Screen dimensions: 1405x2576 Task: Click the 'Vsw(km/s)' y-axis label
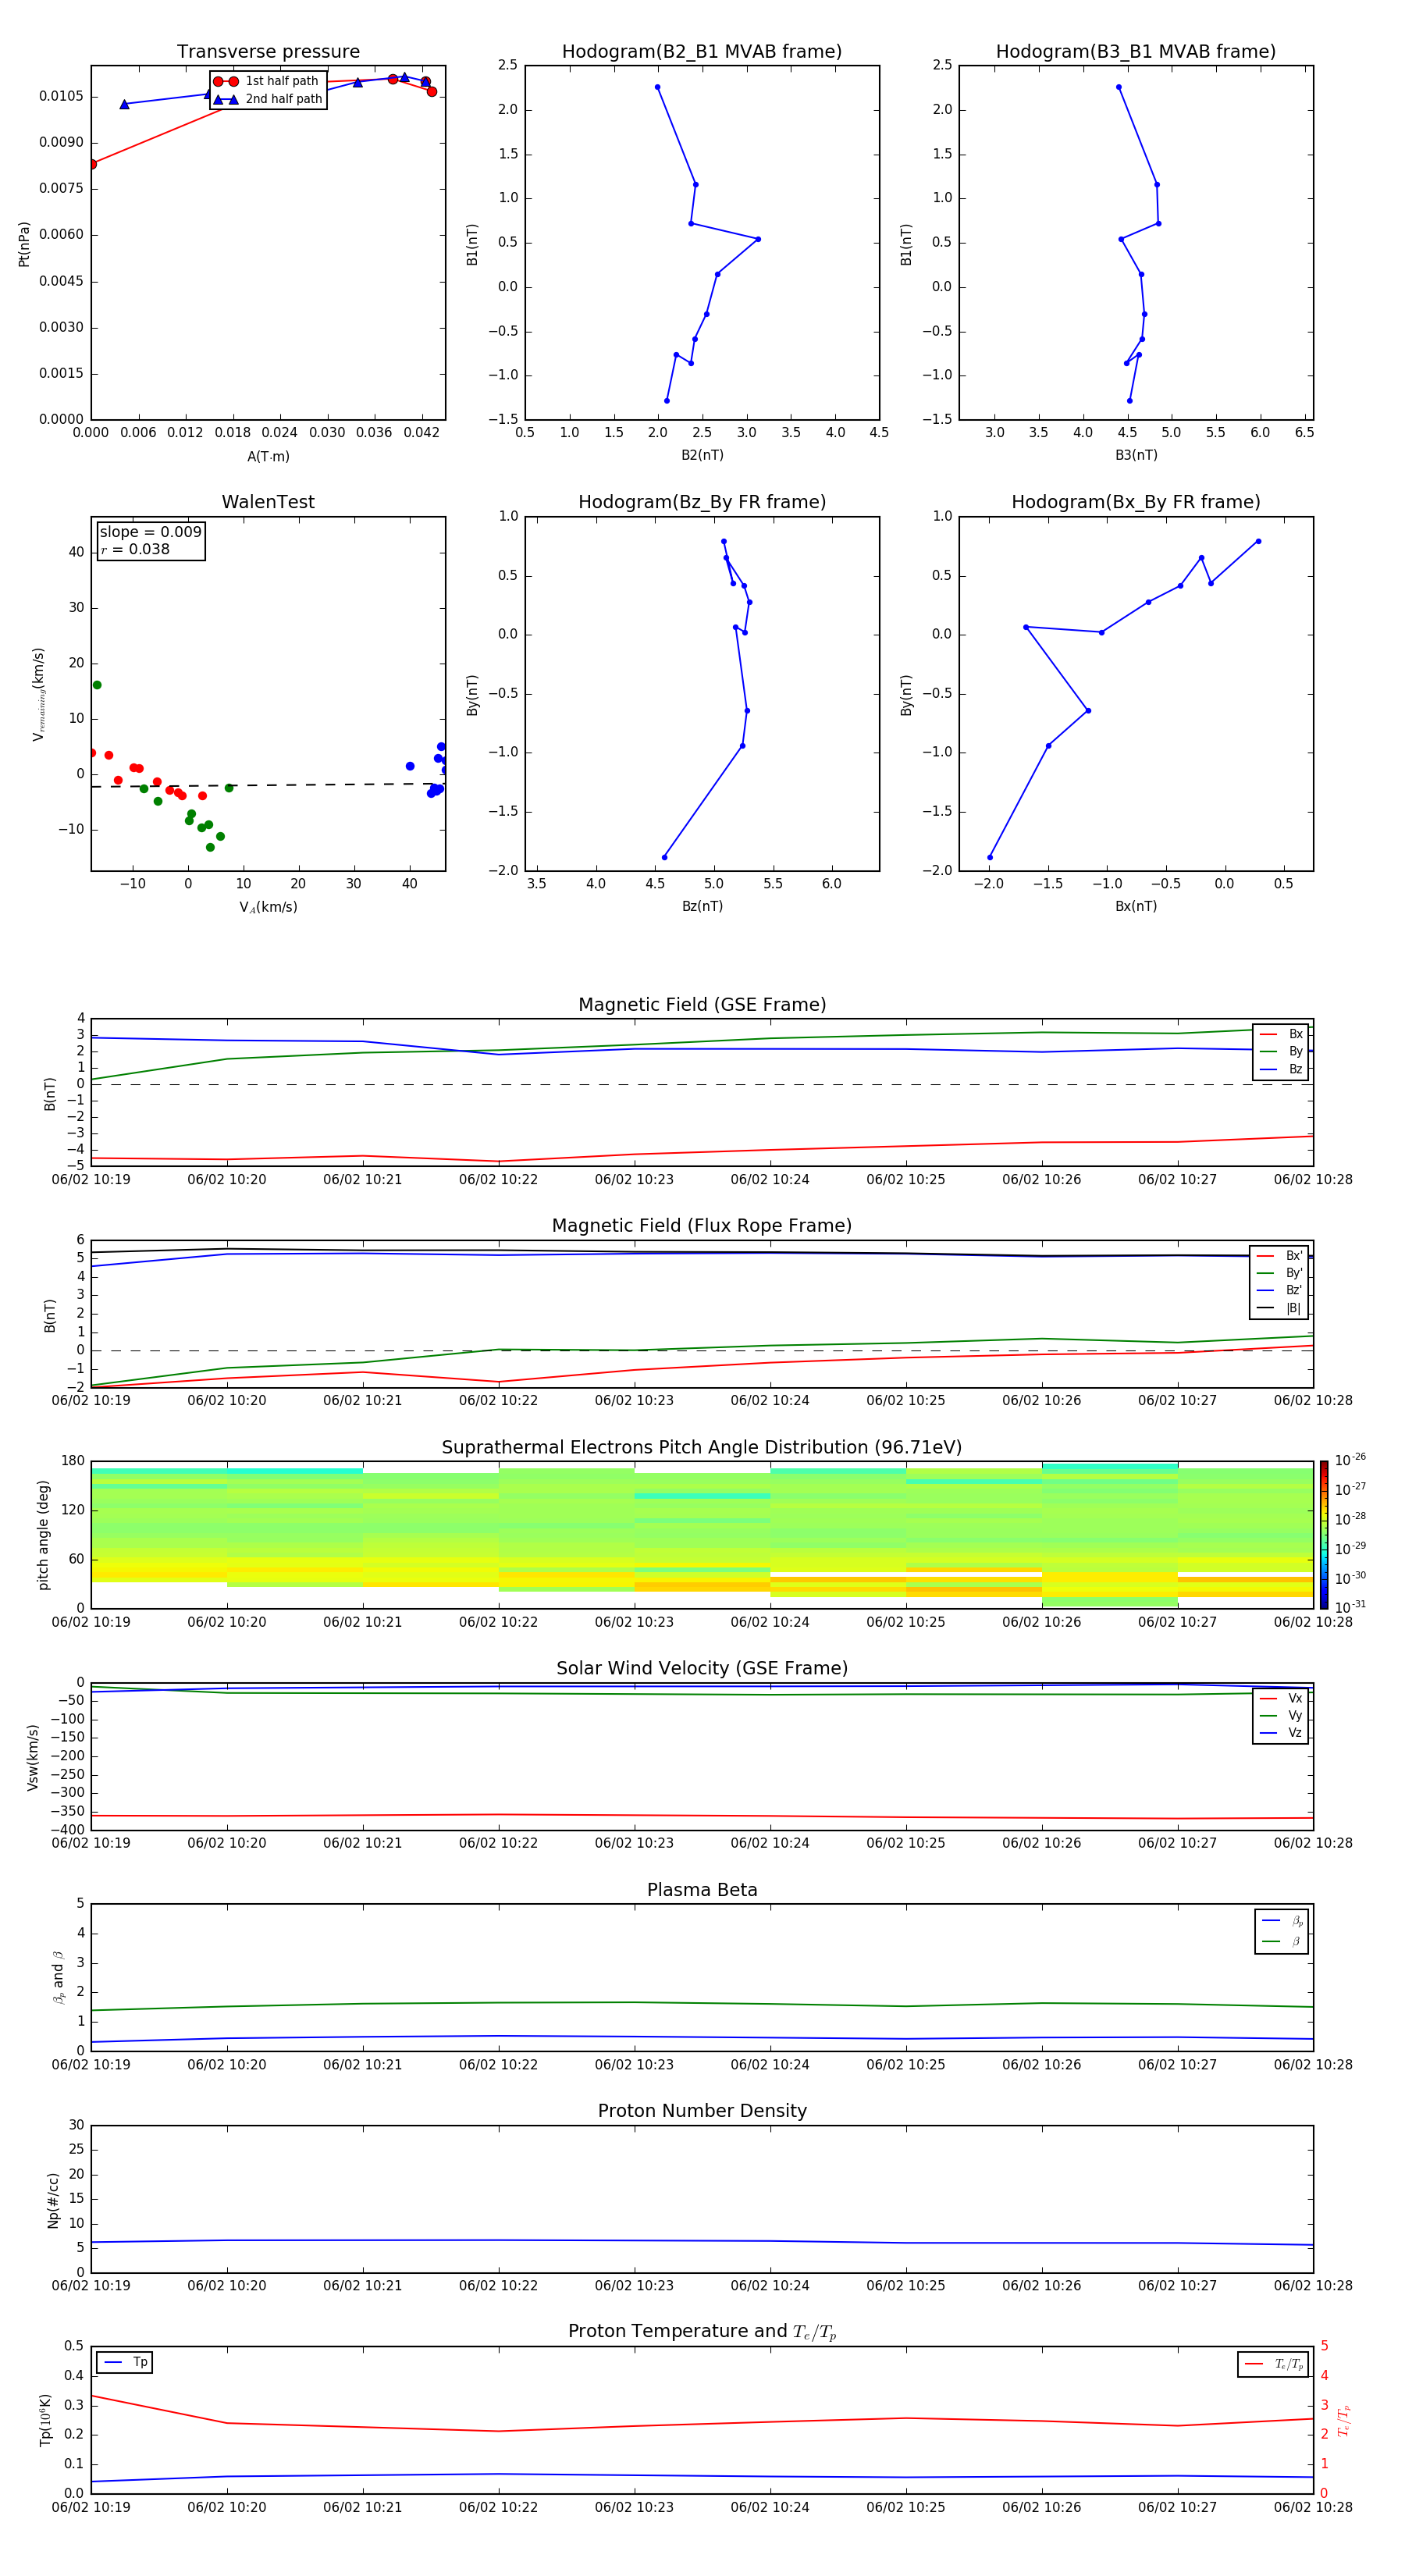33,1757
